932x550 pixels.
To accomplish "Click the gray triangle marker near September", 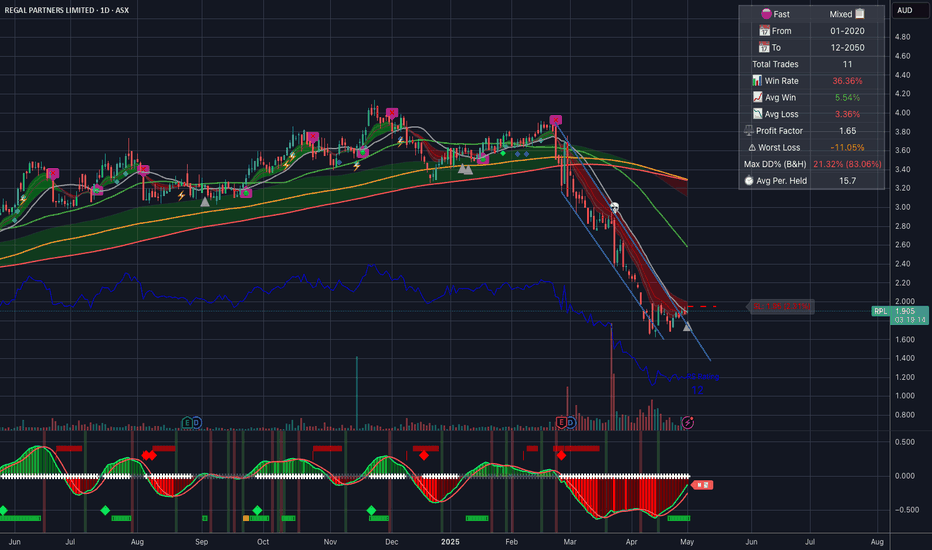I will 205,202.
